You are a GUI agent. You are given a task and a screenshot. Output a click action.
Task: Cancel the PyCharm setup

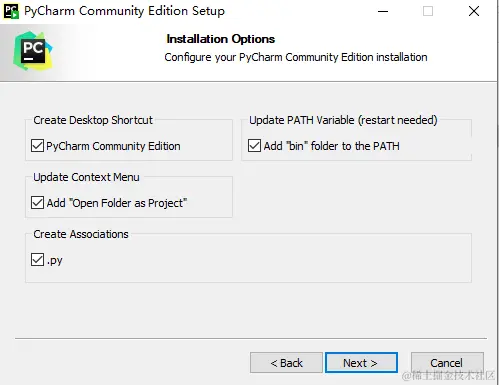coord(447,363)
